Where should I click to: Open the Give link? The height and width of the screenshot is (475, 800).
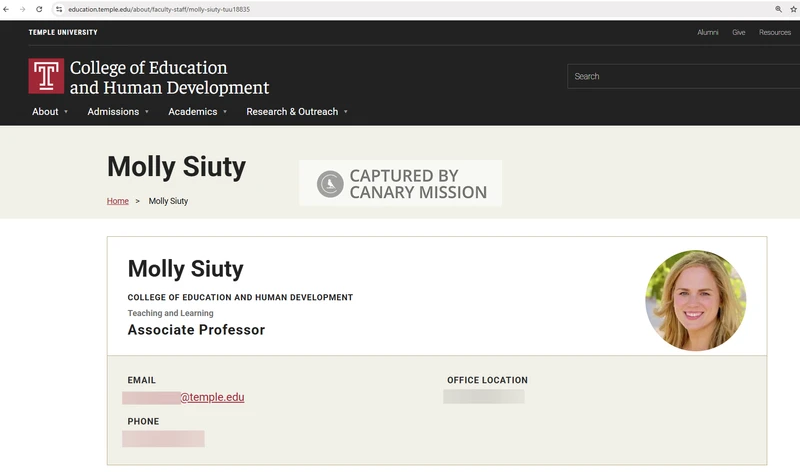click(739, 32)
